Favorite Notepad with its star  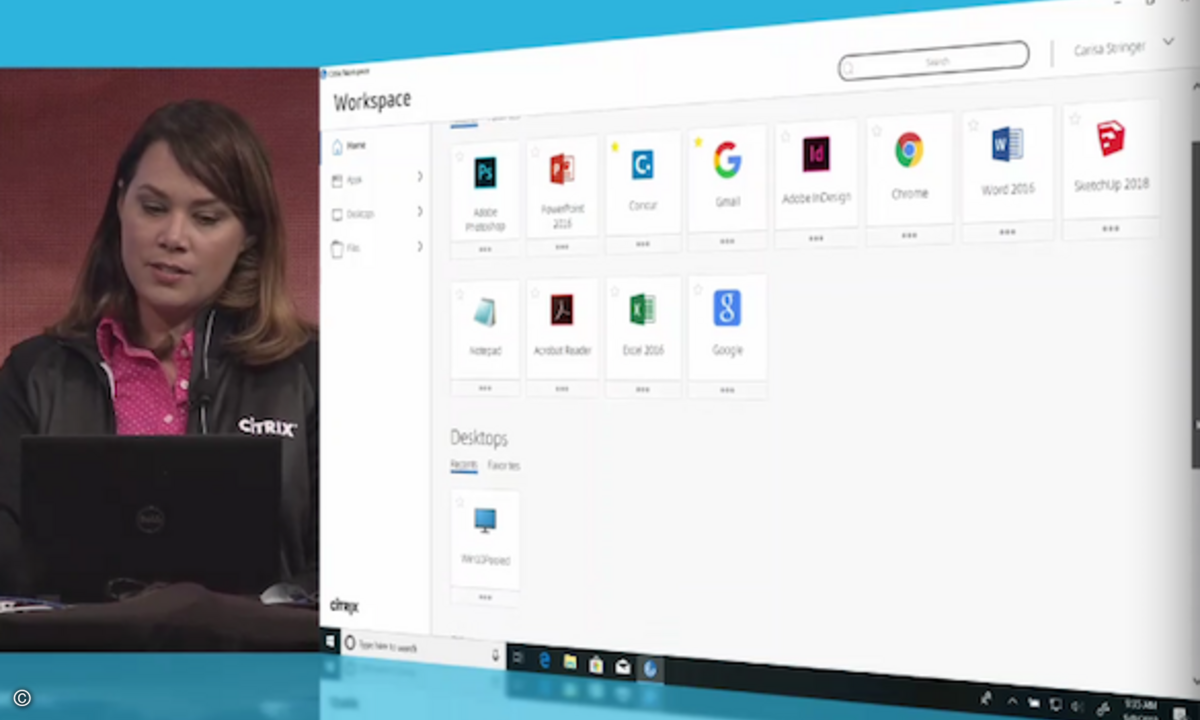(459, 294)
